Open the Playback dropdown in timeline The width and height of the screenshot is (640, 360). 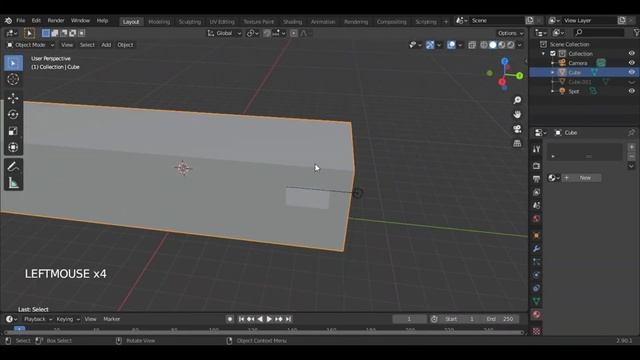coord(38,319)
